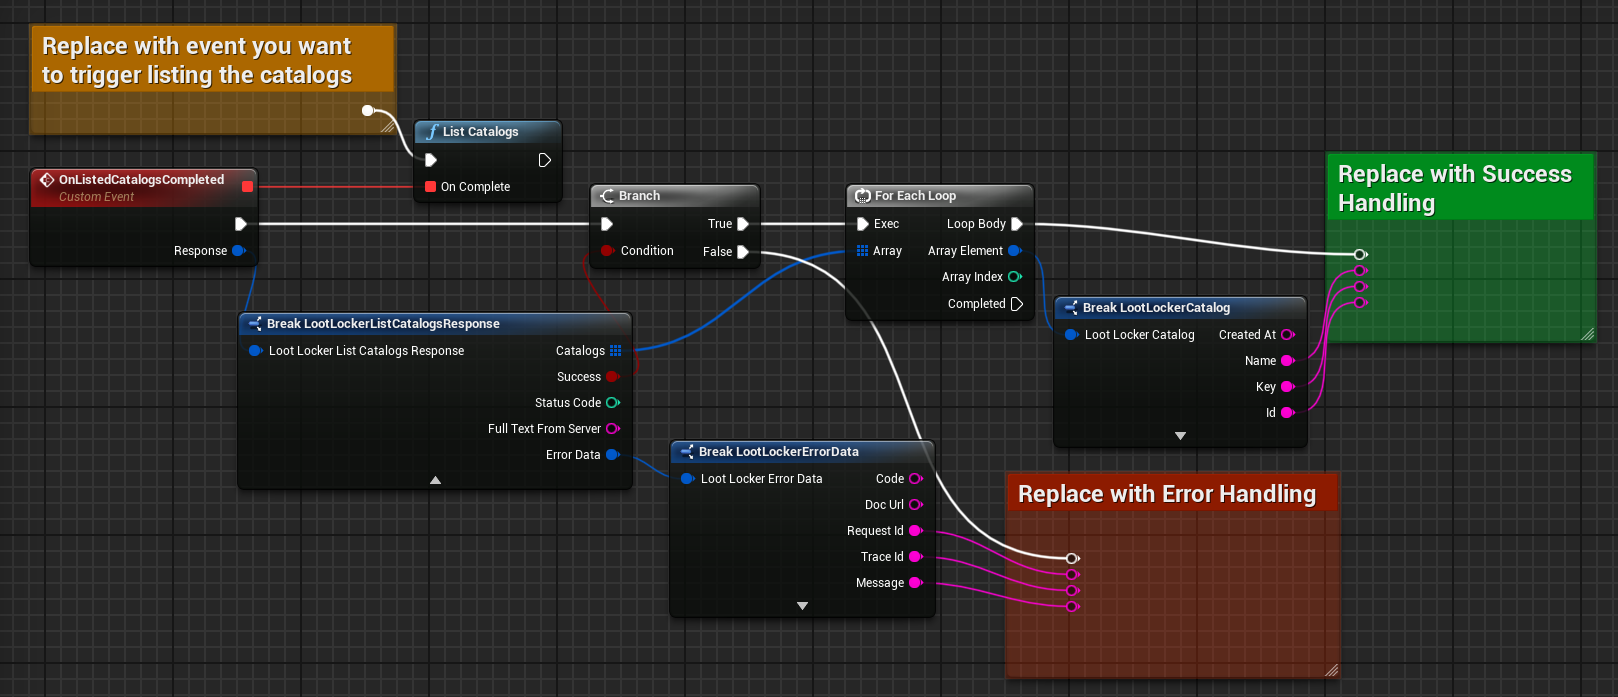Viewport: 1618px width, 697px height.
Task: Click the Break LootLockerErrorData struct icon
Action: pyautogui.click(x=687, y=452)
